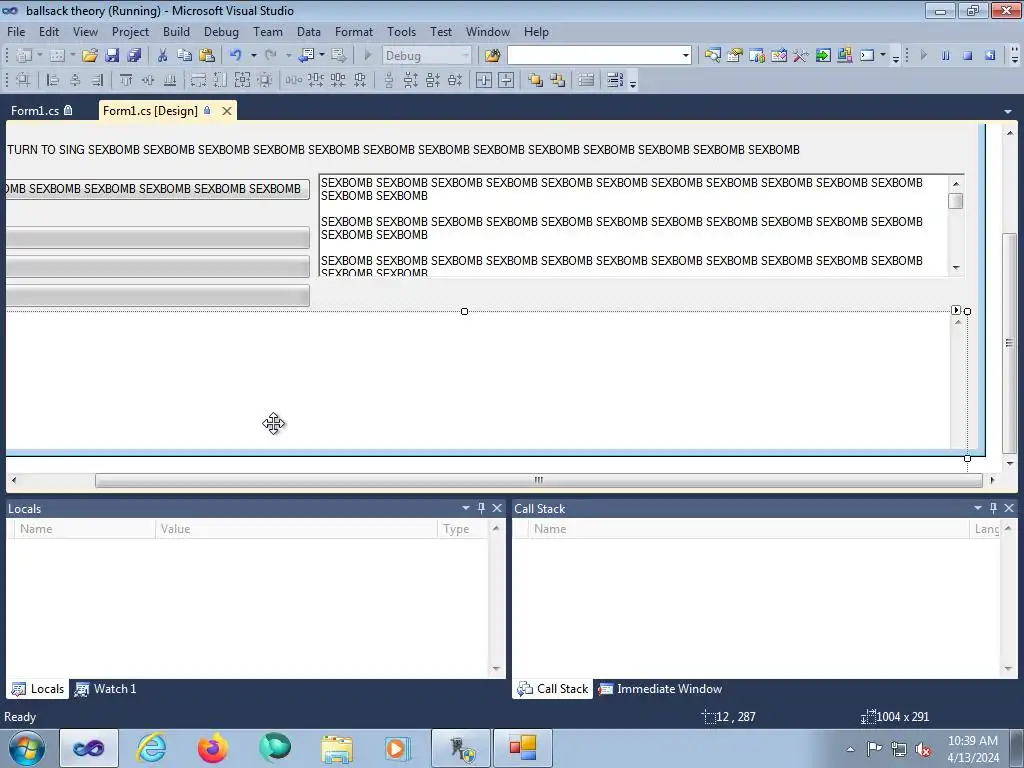
Task: Expand the New Project dropdown arrow
Action: [39, 56]
